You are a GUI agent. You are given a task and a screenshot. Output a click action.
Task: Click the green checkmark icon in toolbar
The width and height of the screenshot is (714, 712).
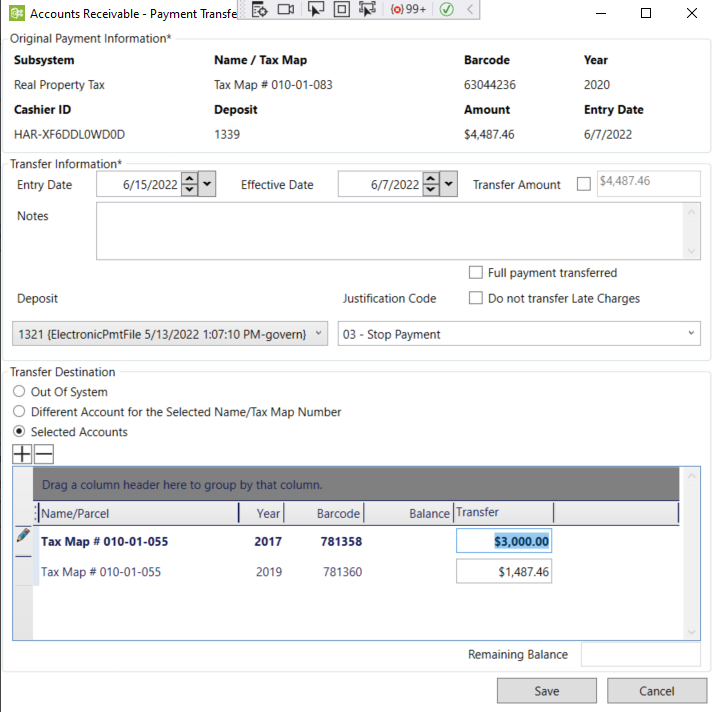click(446, 9)
